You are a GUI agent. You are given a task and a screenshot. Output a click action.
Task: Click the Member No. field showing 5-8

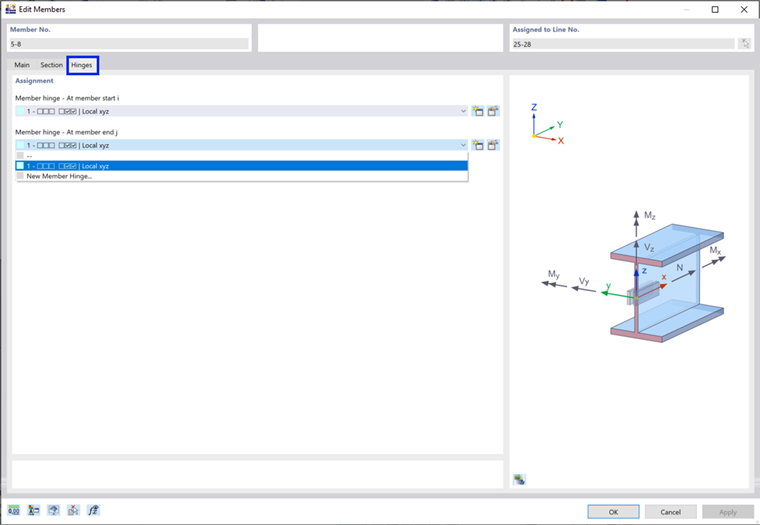click(129, 44)
